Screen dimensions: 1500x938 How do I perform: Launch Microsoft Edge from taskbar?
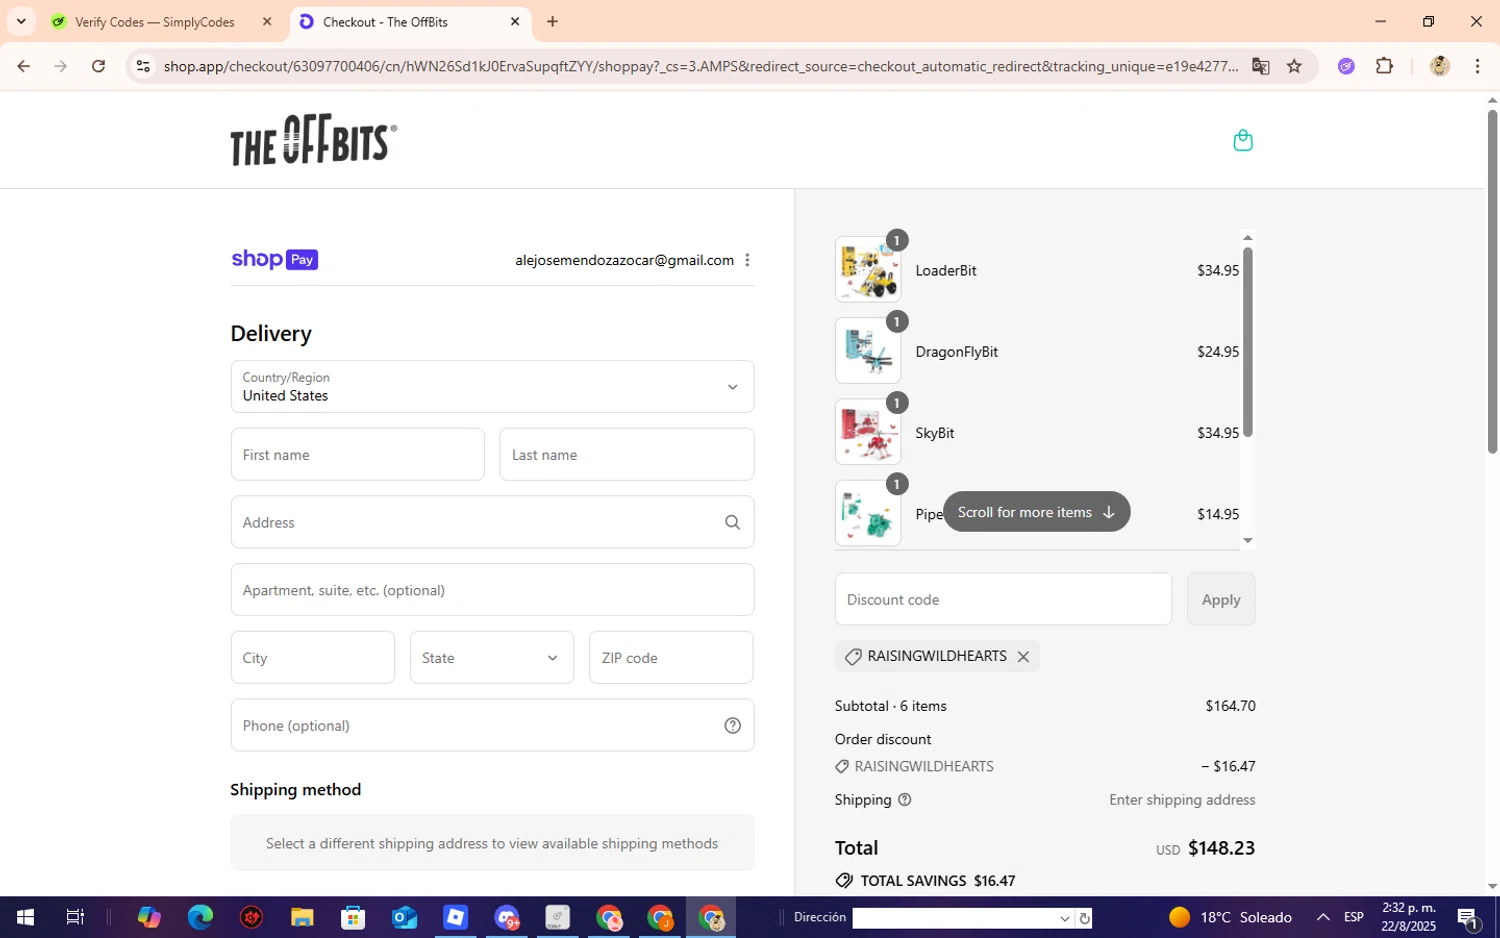pyautogui.click(x=200, y=917)
